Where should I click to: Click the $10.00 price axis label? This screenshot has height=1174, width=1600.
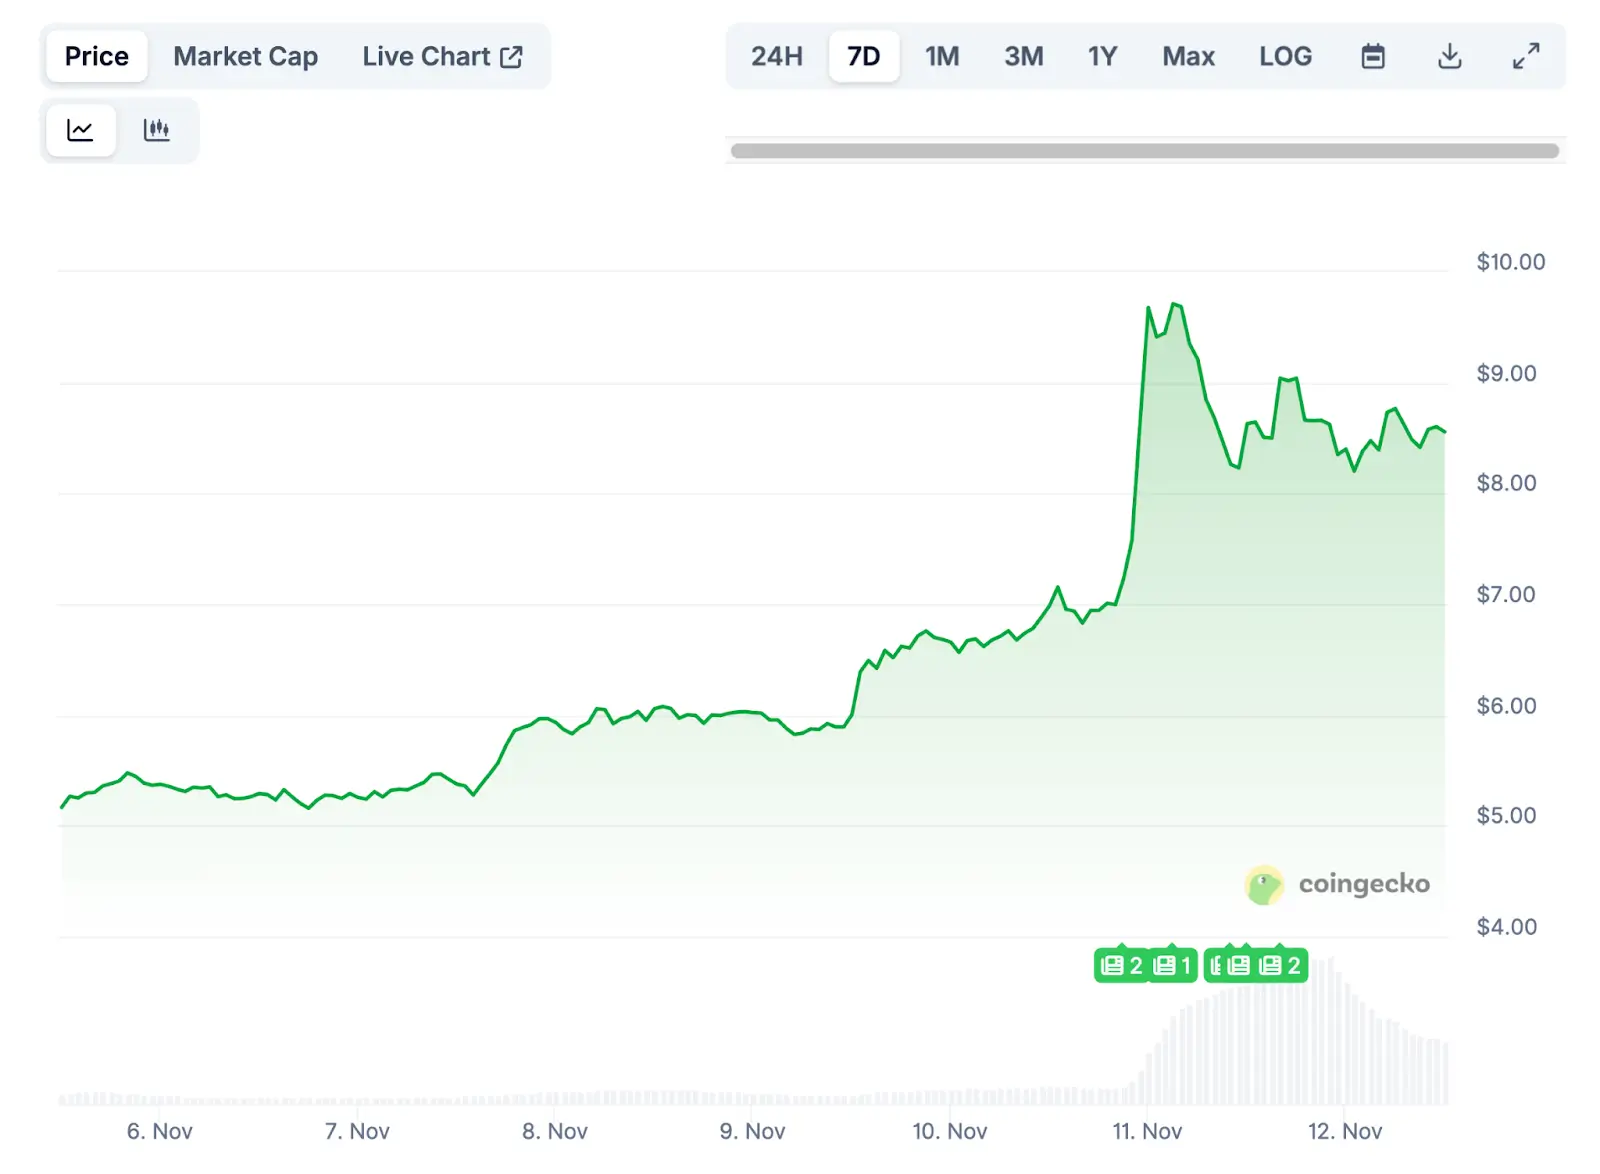pyautogui.click(x=1510, y=262)
